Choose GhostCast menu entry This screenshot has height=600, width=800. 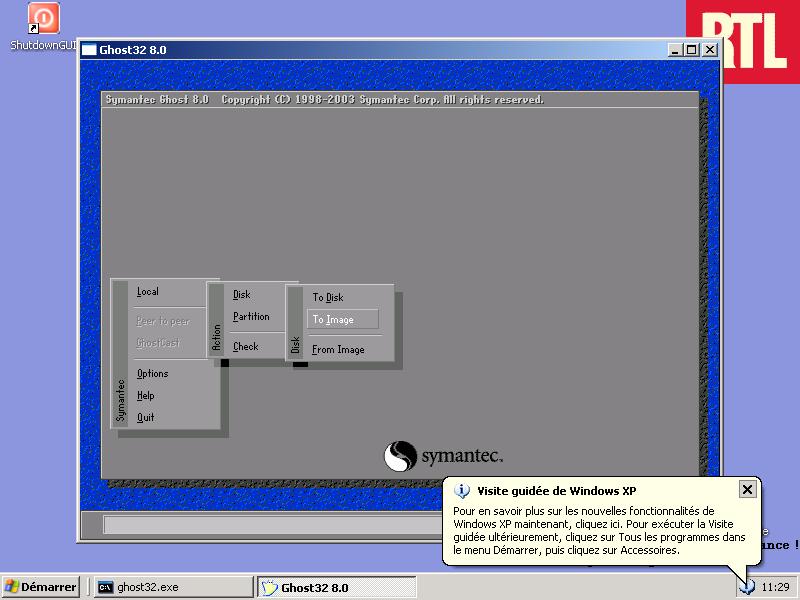(158, 343)
